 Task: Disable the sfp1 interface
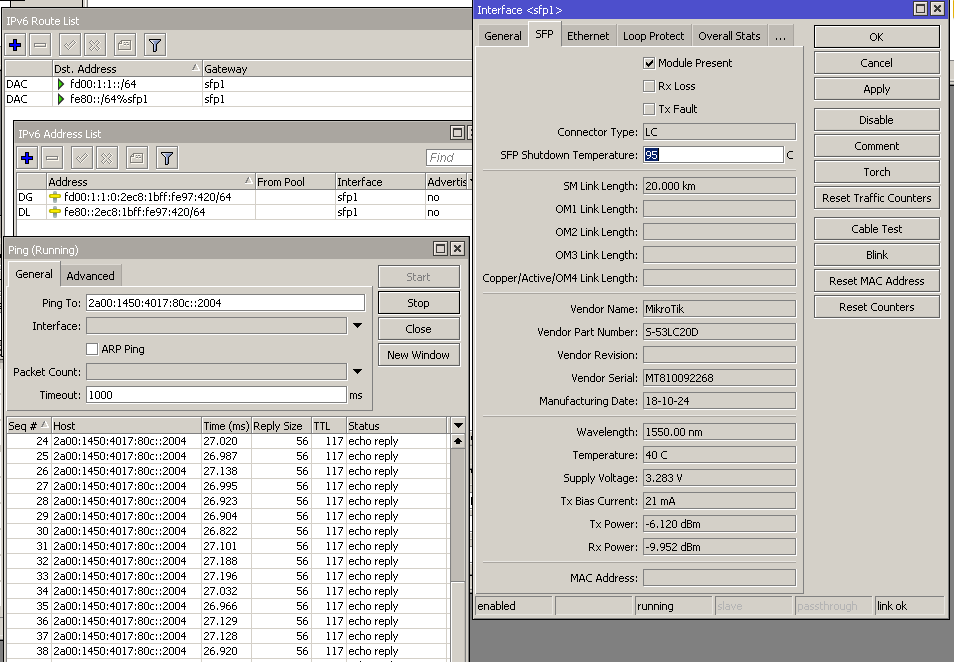tap(877, 120)
